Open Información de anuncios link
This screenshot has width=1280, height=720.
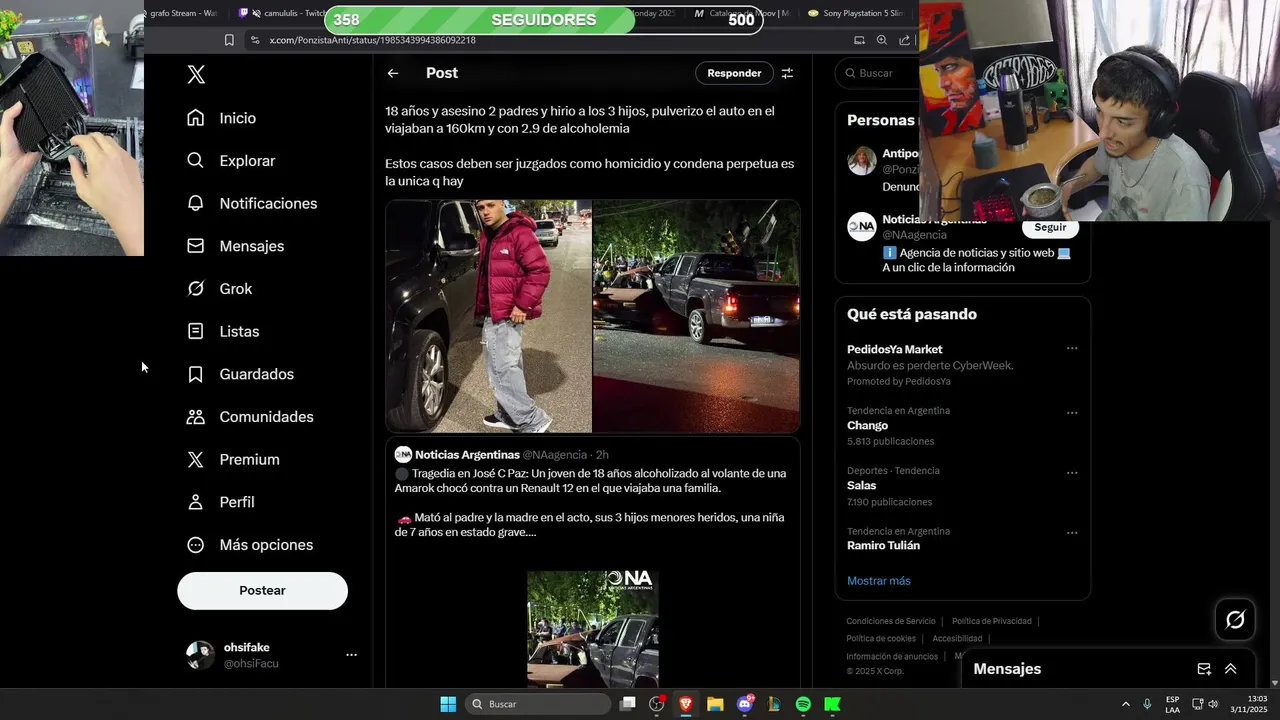click(892, 657)
